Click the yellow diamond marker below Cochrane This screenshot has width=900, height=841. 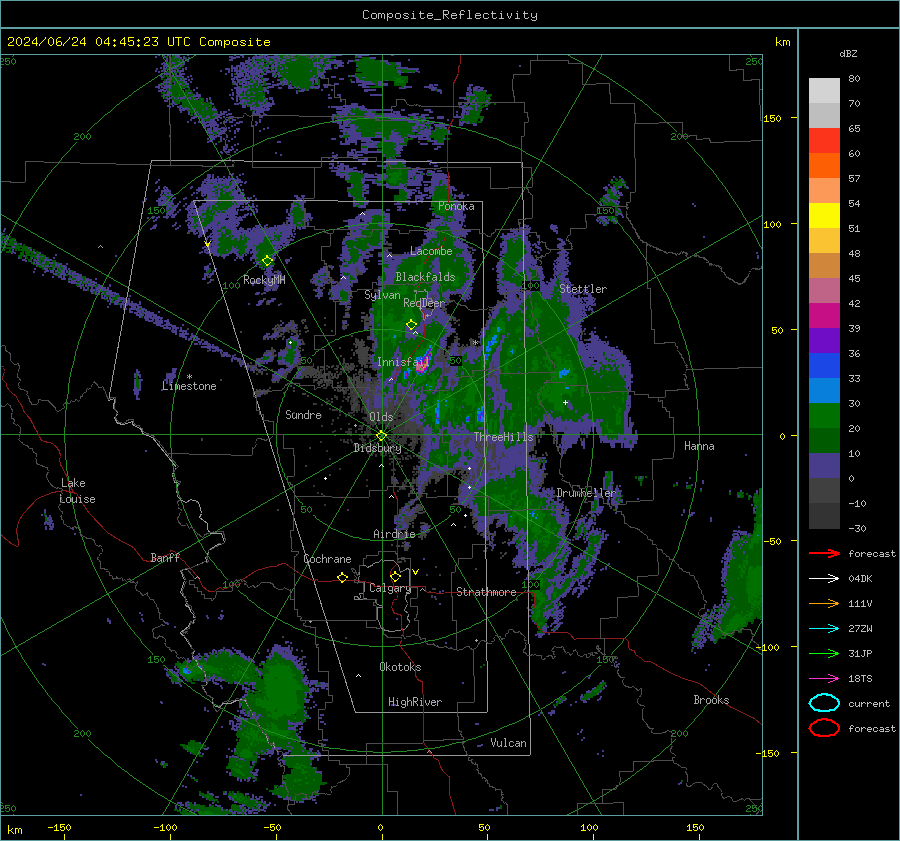point(342,577)
